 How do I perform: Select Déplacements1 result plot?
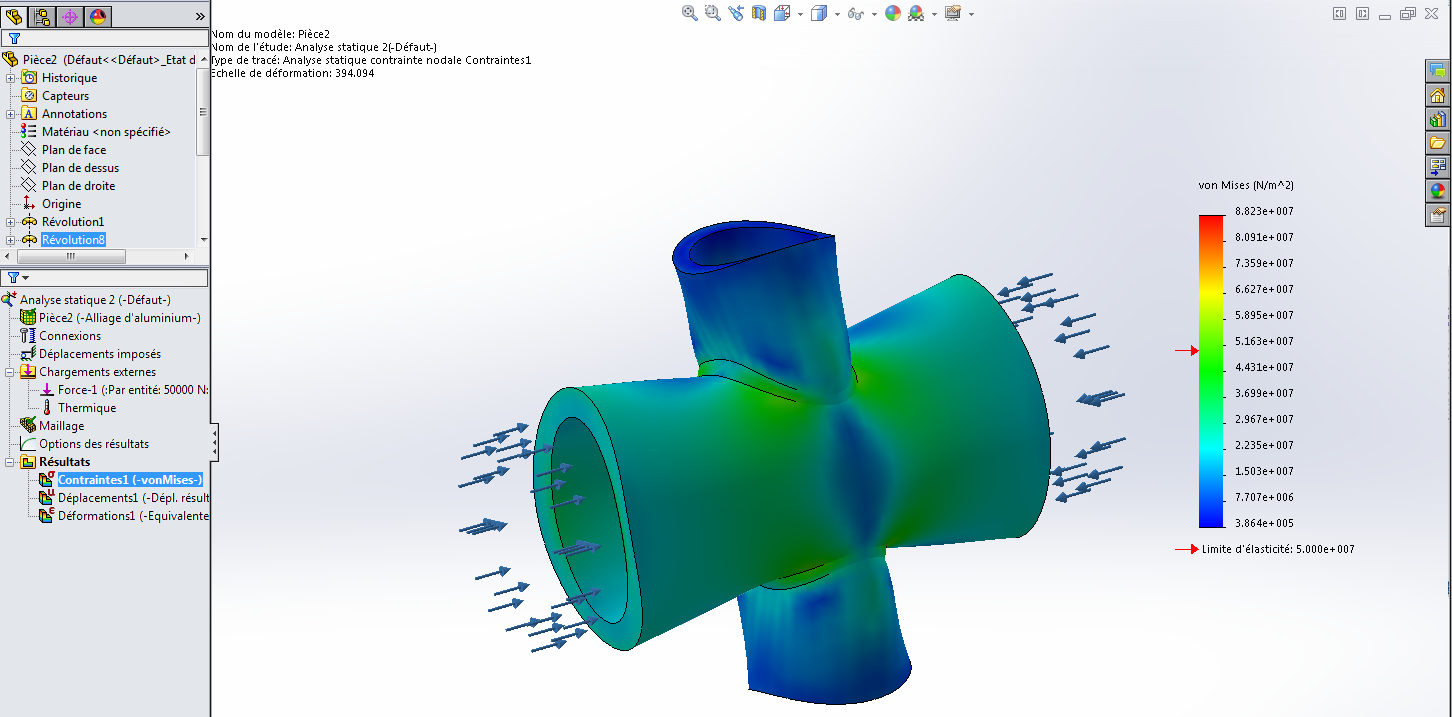click(124, 498)
